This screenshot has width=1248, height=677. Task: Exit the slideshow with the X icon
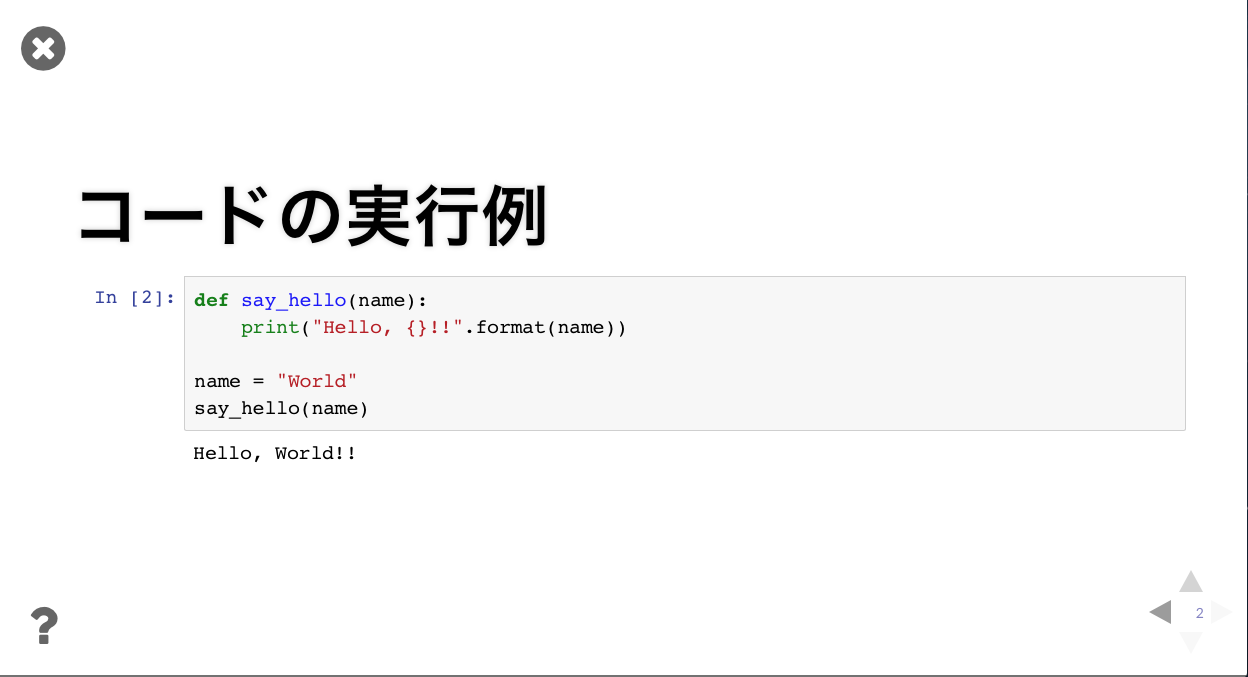43,49
